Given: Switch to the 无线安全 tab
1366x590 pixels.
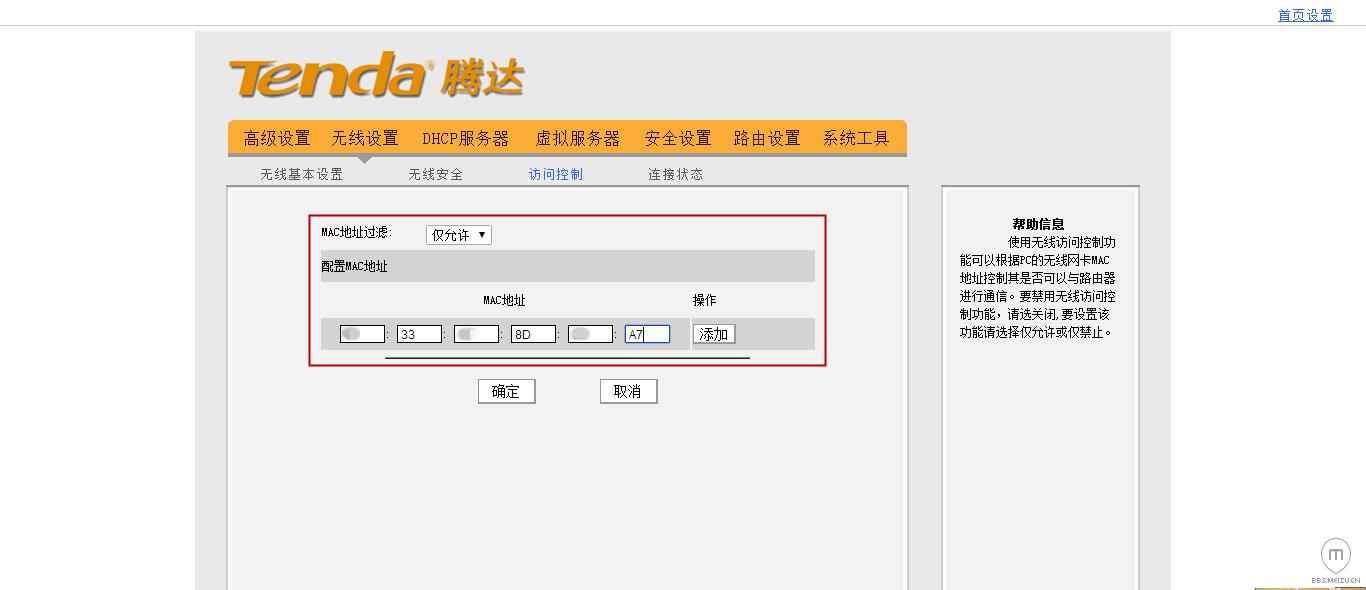Looking at the screenshot, I should pos(436,173).
